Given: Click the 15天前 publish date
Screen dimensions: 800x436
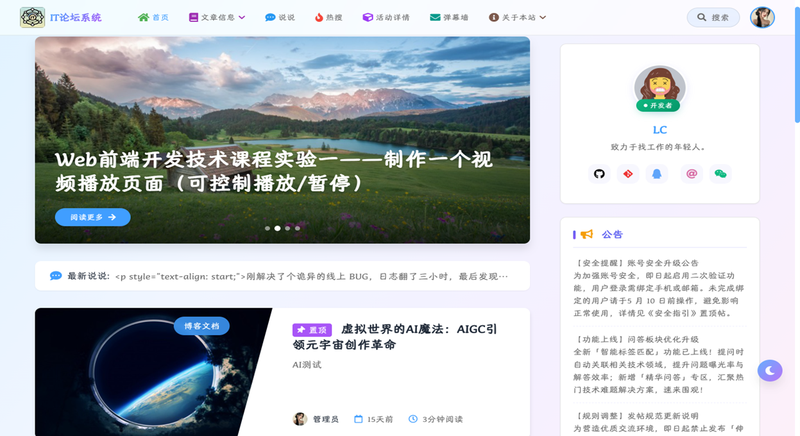Looking at the screenshot, I should point(380,419).
